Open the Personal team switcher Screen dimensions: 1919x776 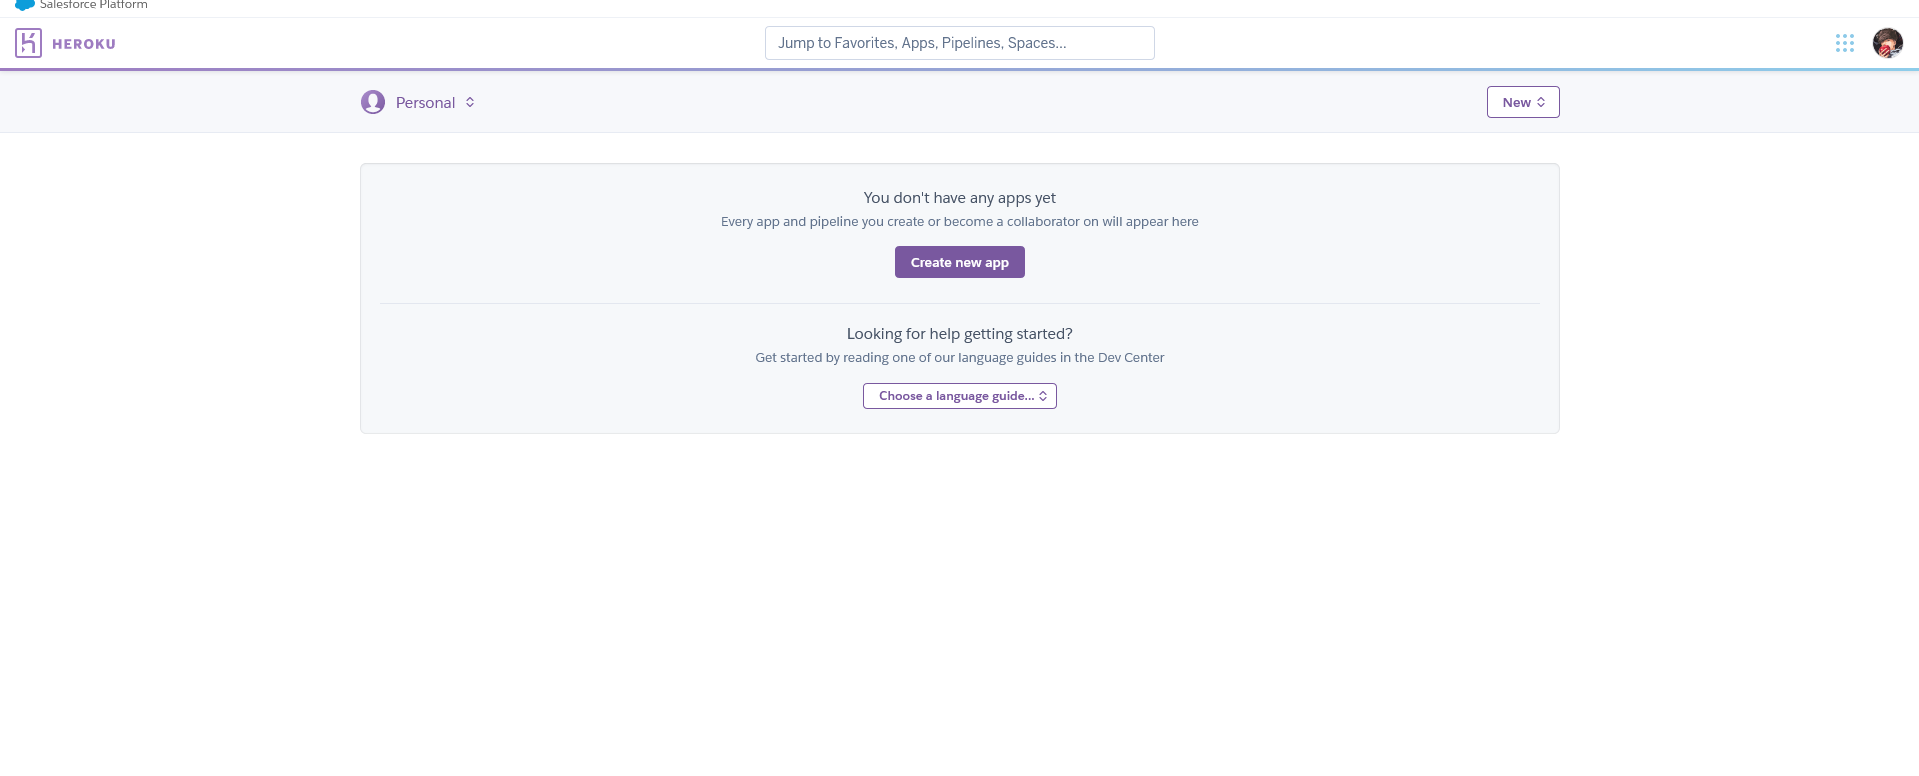pos(418,102)
